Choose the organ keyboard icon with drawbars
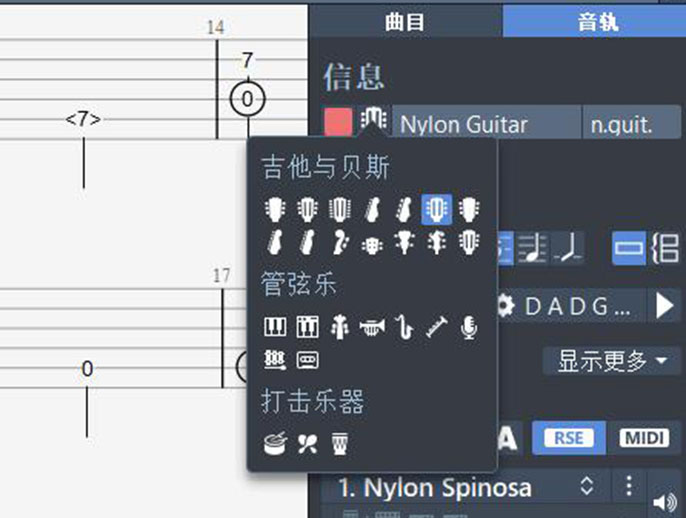The width and height of the screenshot is (686, 518). 308,326
